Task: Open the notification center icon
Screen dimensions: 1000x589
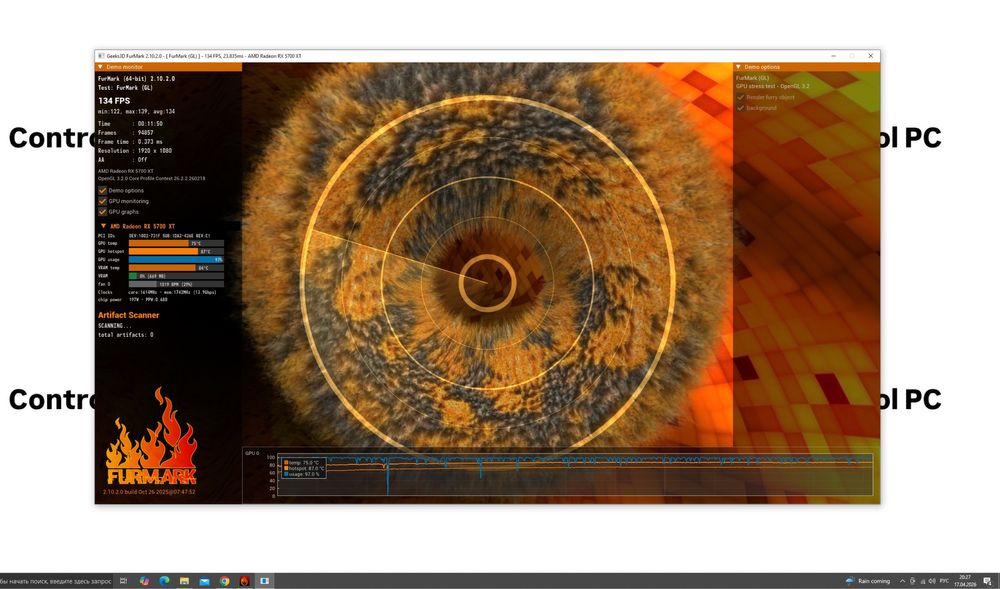Action: coord(987,581)
